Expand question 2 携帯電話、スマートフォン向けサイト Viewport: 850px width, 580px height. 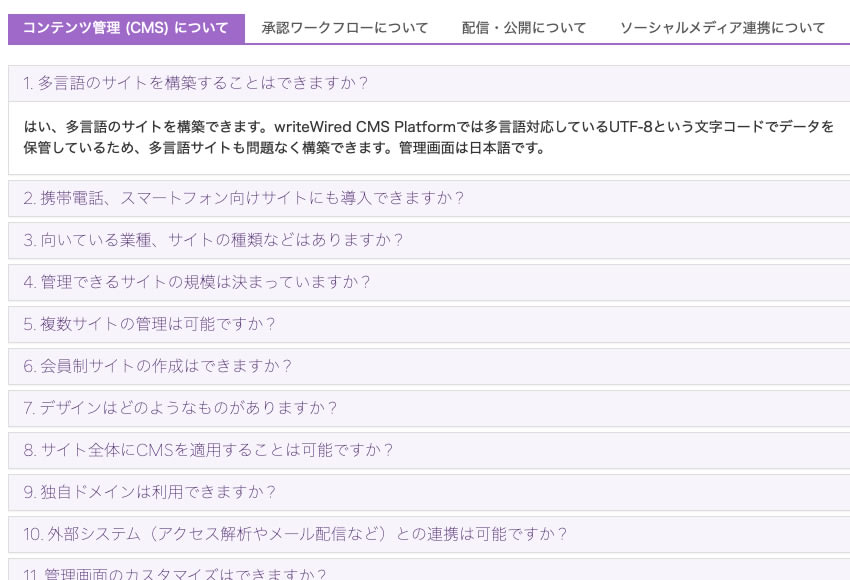click(429, 198)
